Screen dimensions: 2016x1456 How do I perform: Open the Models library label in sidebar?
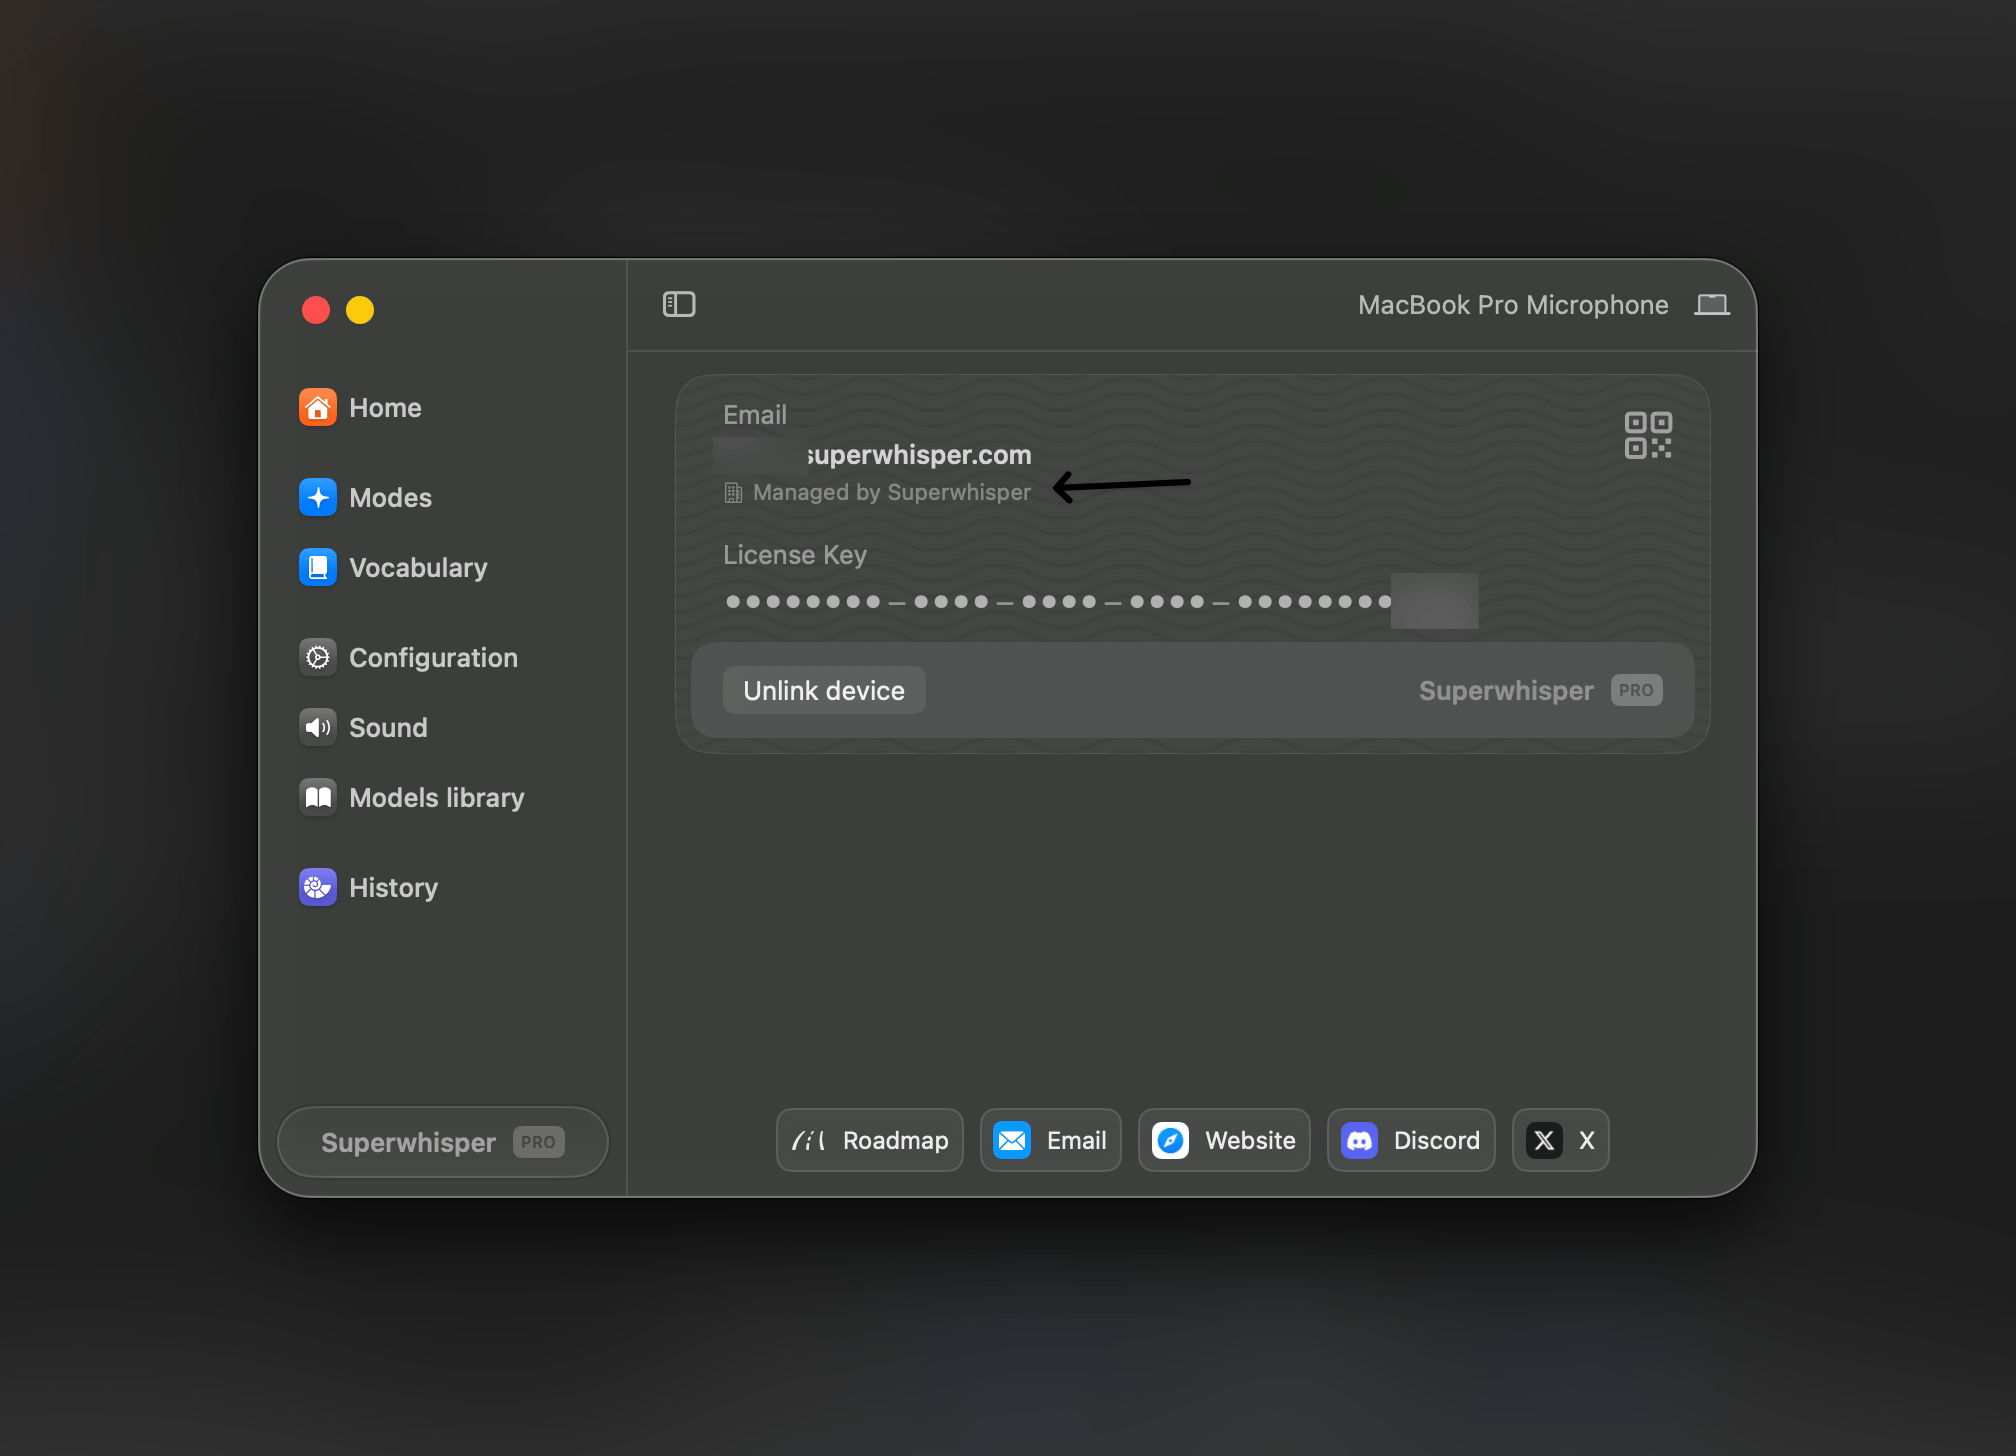tap(436, 798)
